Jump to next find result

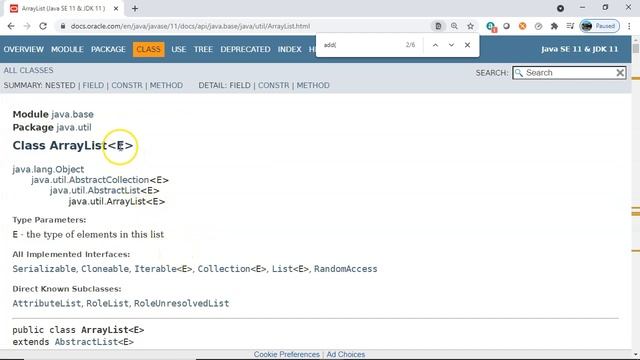[x=451, y=45]
